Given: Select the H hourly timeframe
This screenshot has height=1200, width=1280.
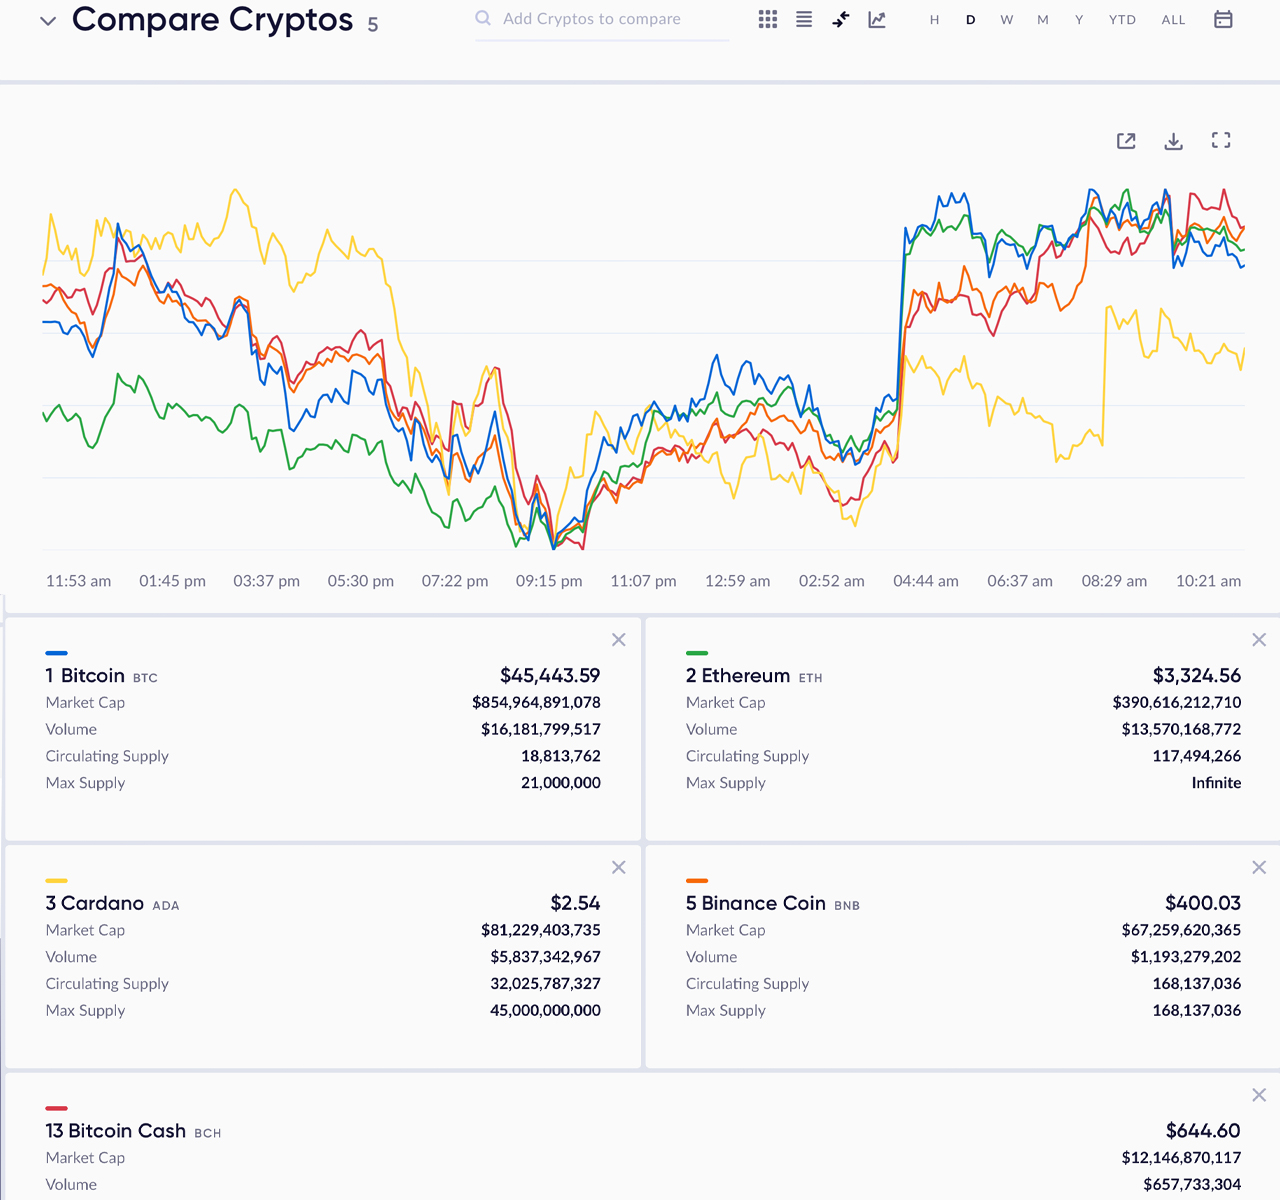Looking at the screenshot, I should pos(934,20).
